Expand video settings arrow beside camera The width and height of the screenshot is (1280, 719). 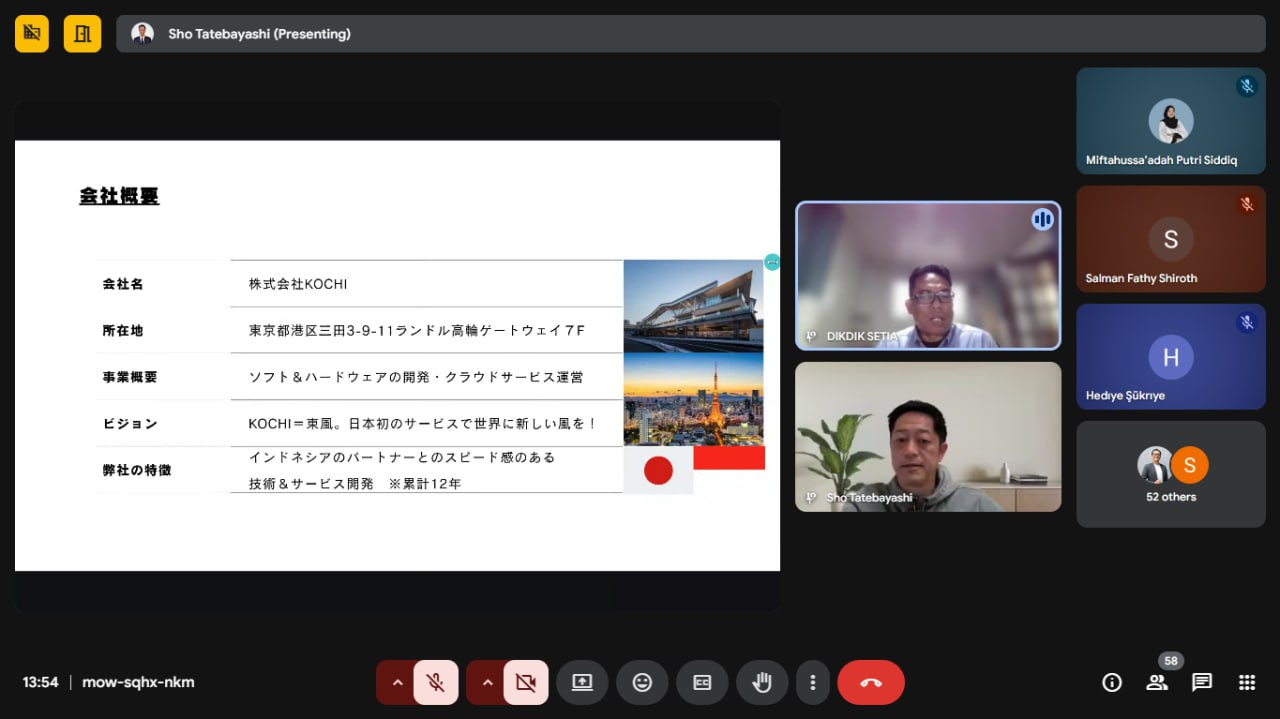tap(487, 682)
